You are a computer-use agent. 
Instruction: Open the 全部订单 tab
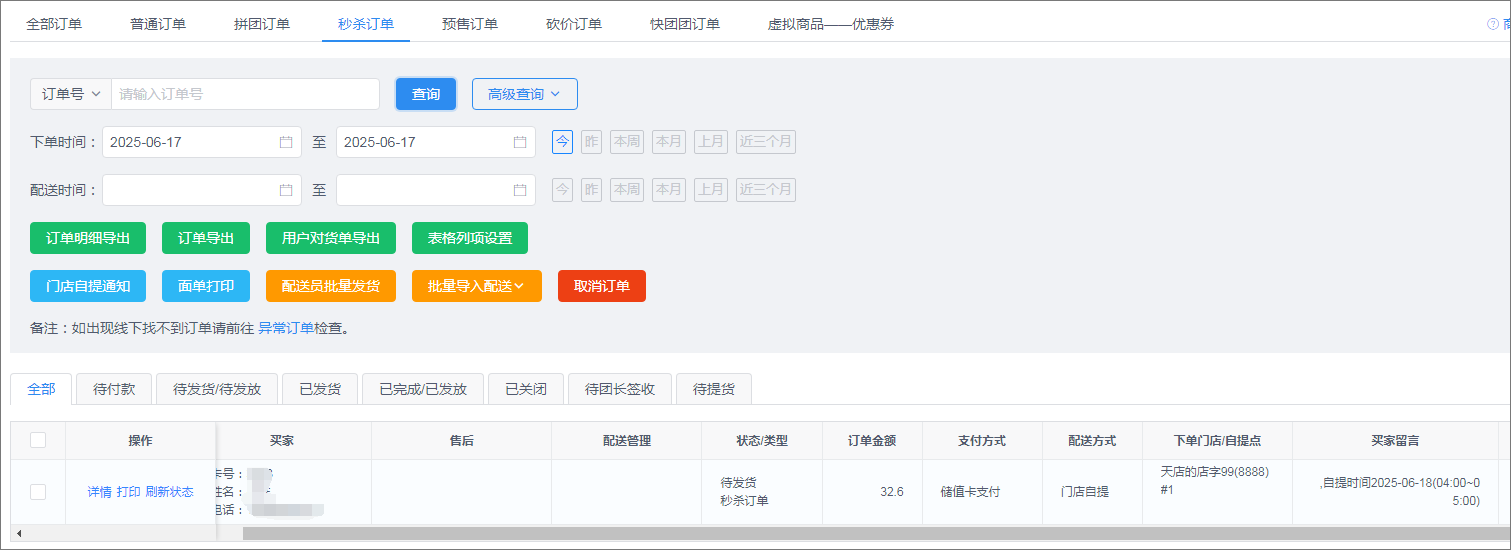click(54, 24)
